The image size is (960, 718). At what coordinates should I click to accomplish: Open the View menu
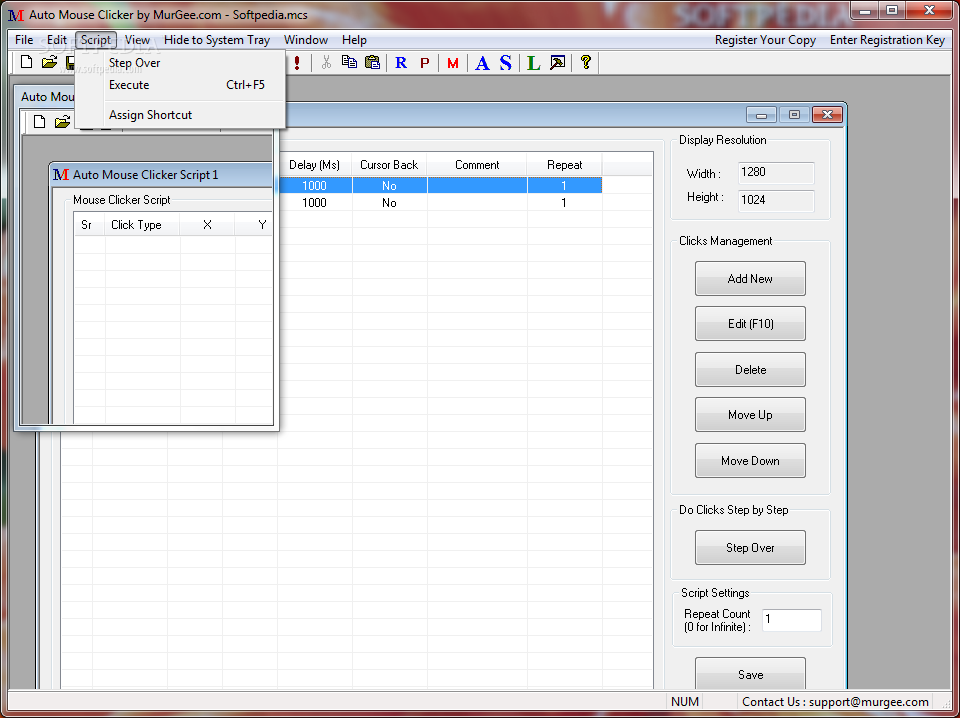tap(137, 40)
